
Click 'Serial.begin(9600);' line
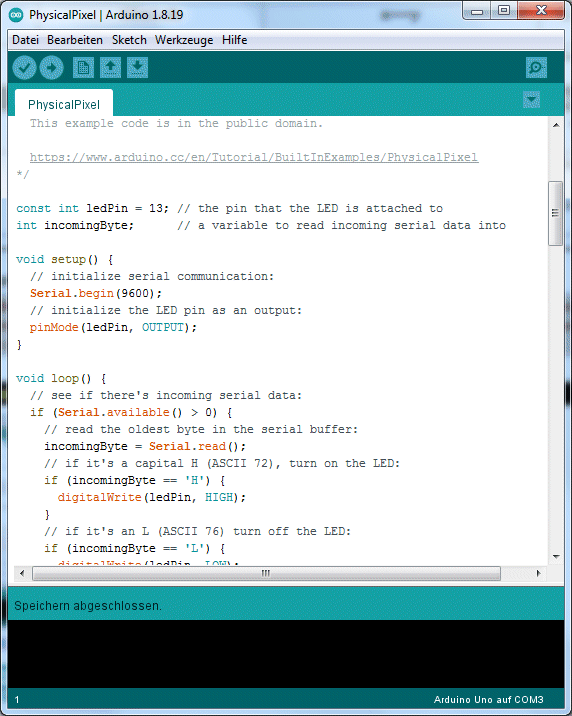pos(96,293)
